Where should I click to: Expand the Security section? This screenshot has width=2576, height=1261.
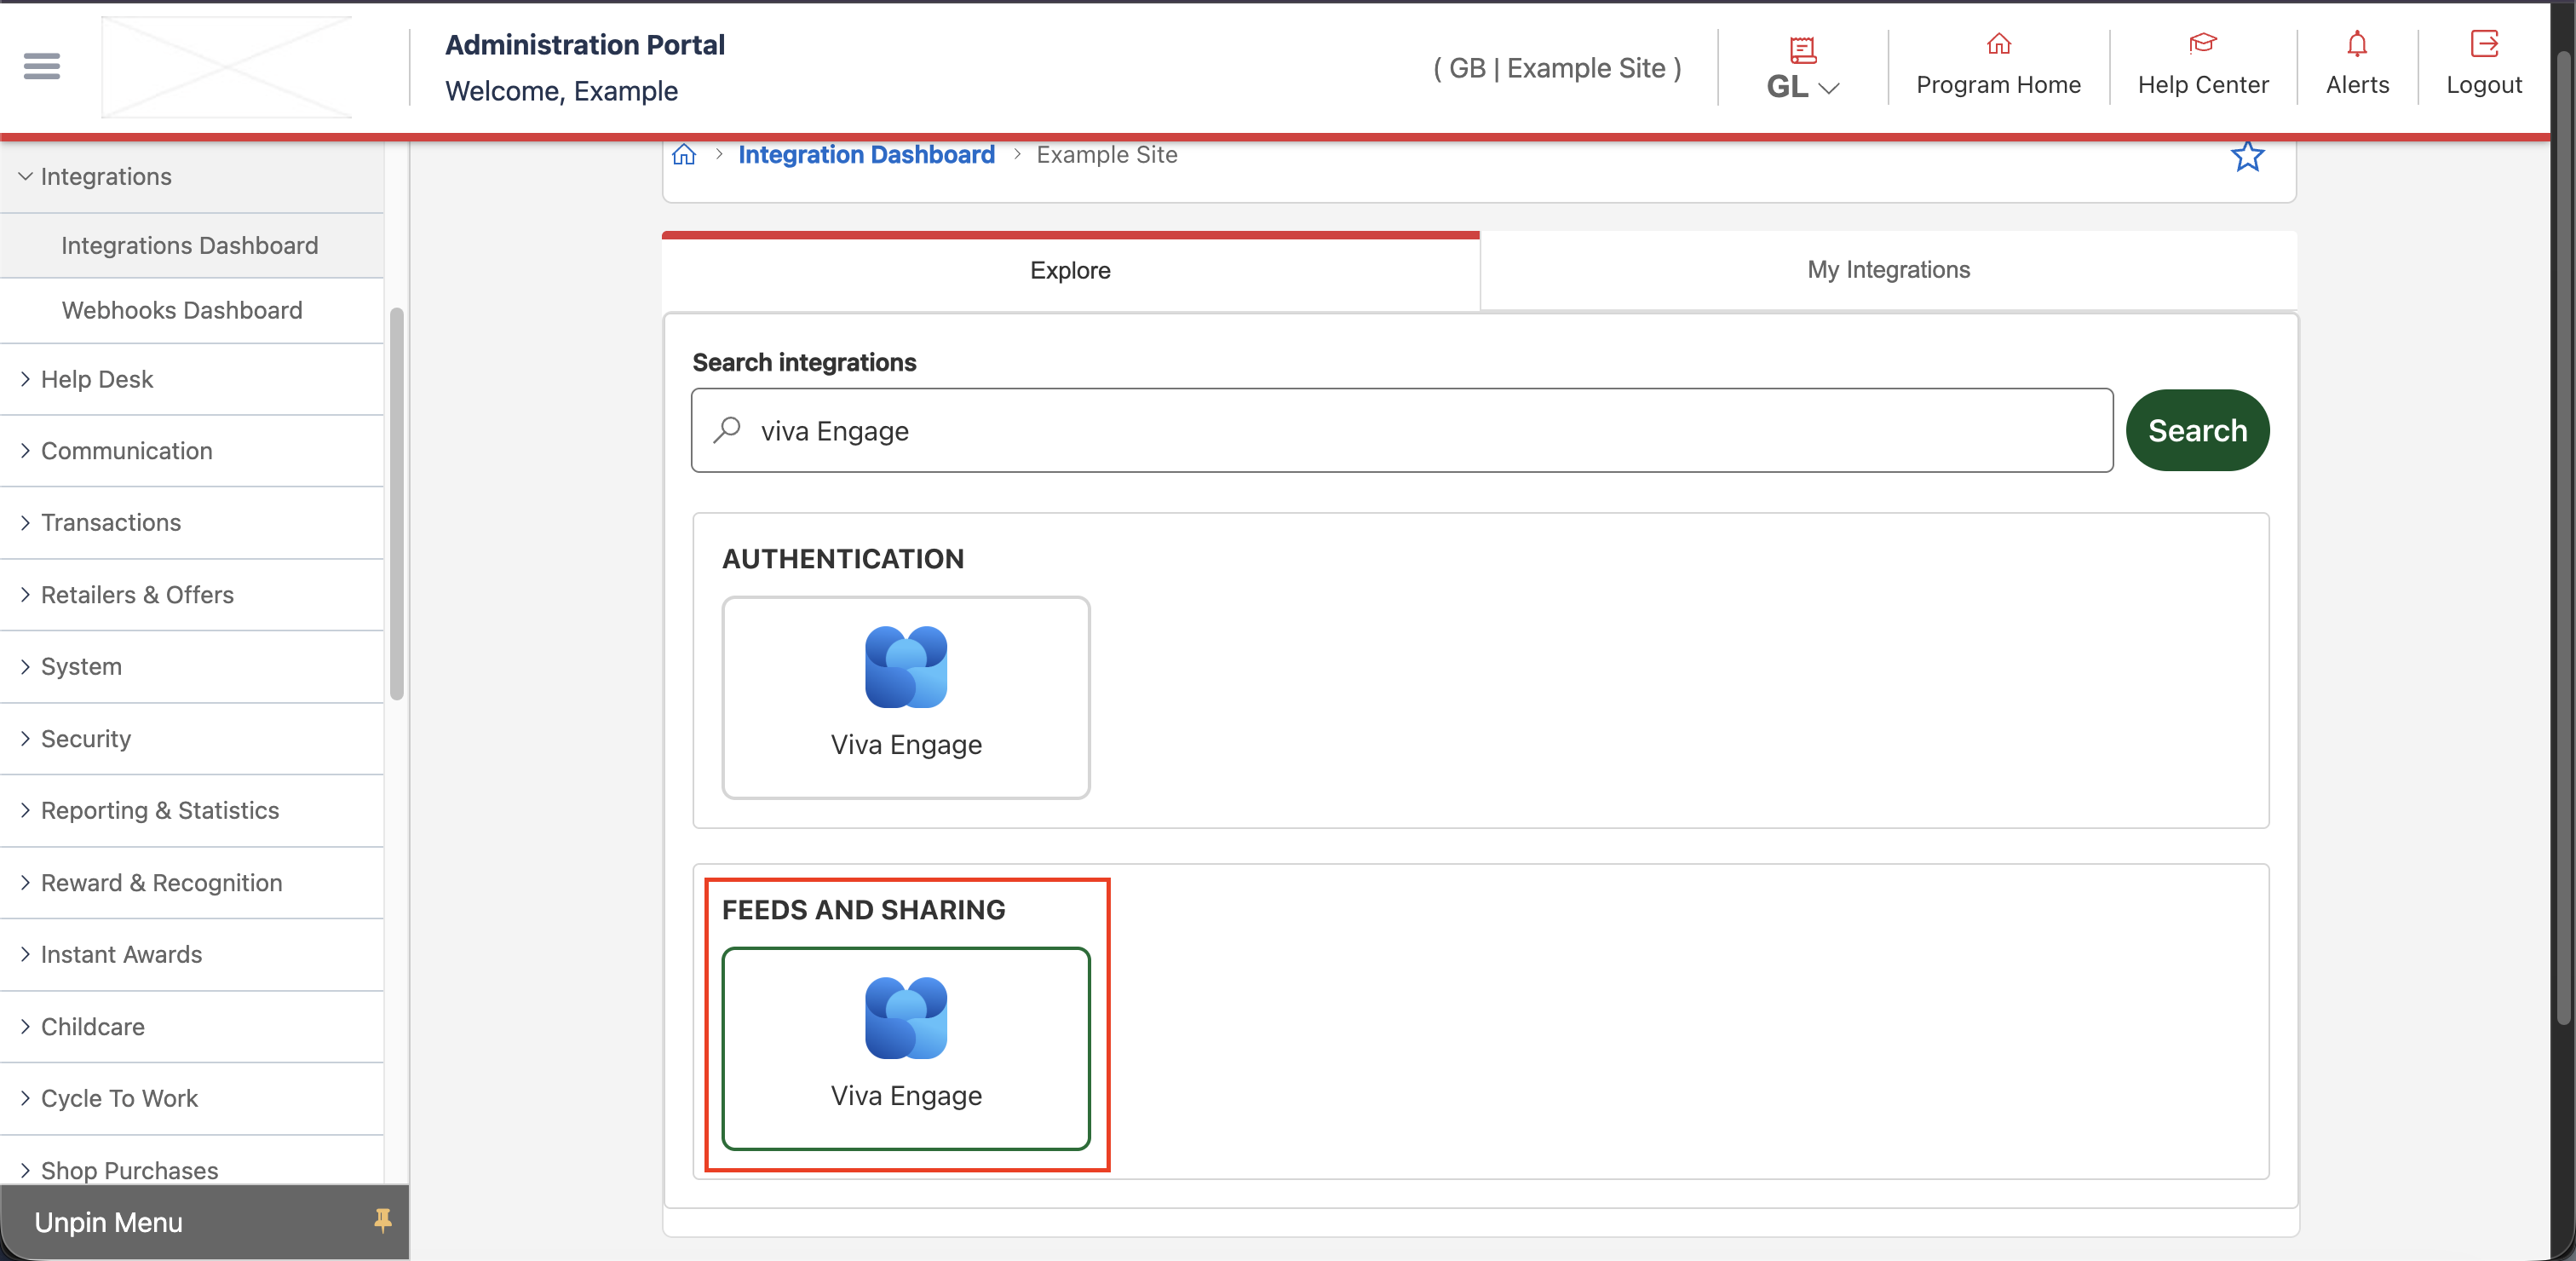[192, 739]
